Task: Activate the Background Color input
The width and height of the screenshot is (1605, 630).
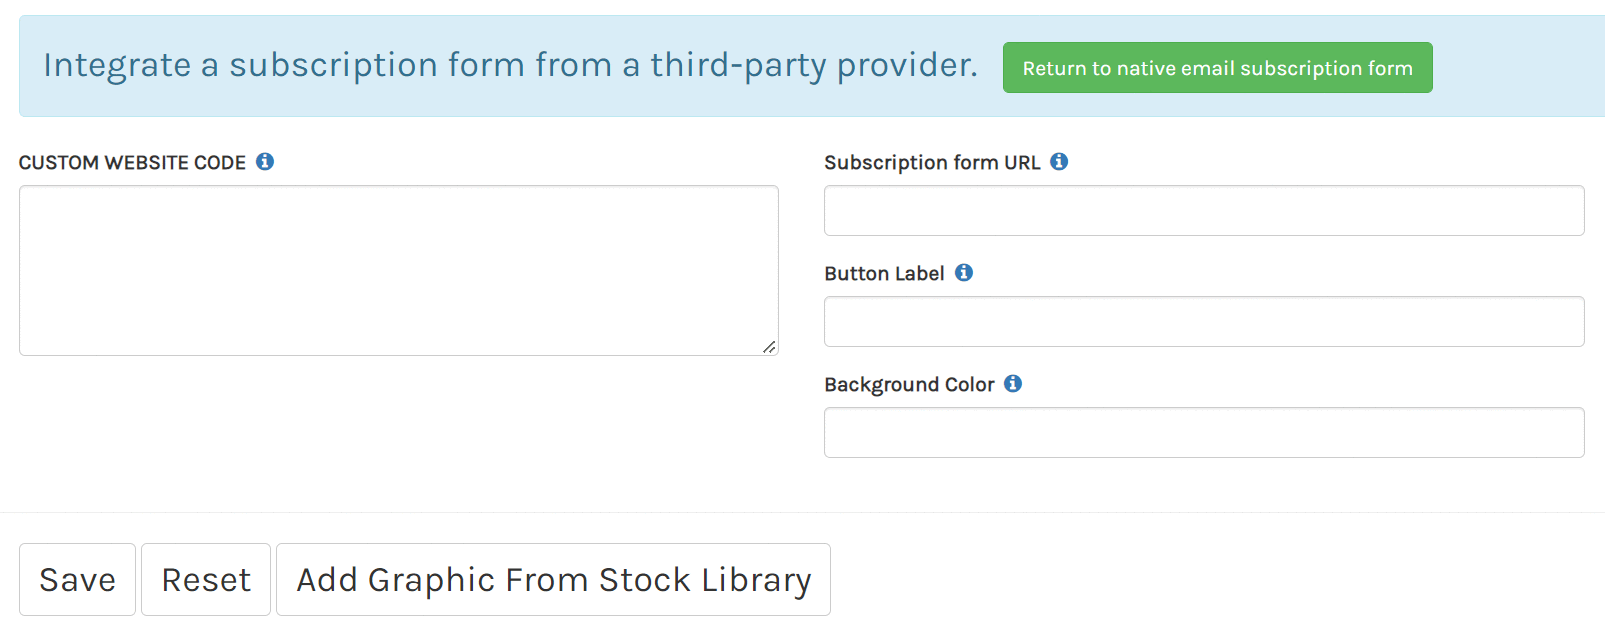Action: (x=1203, y=433)
